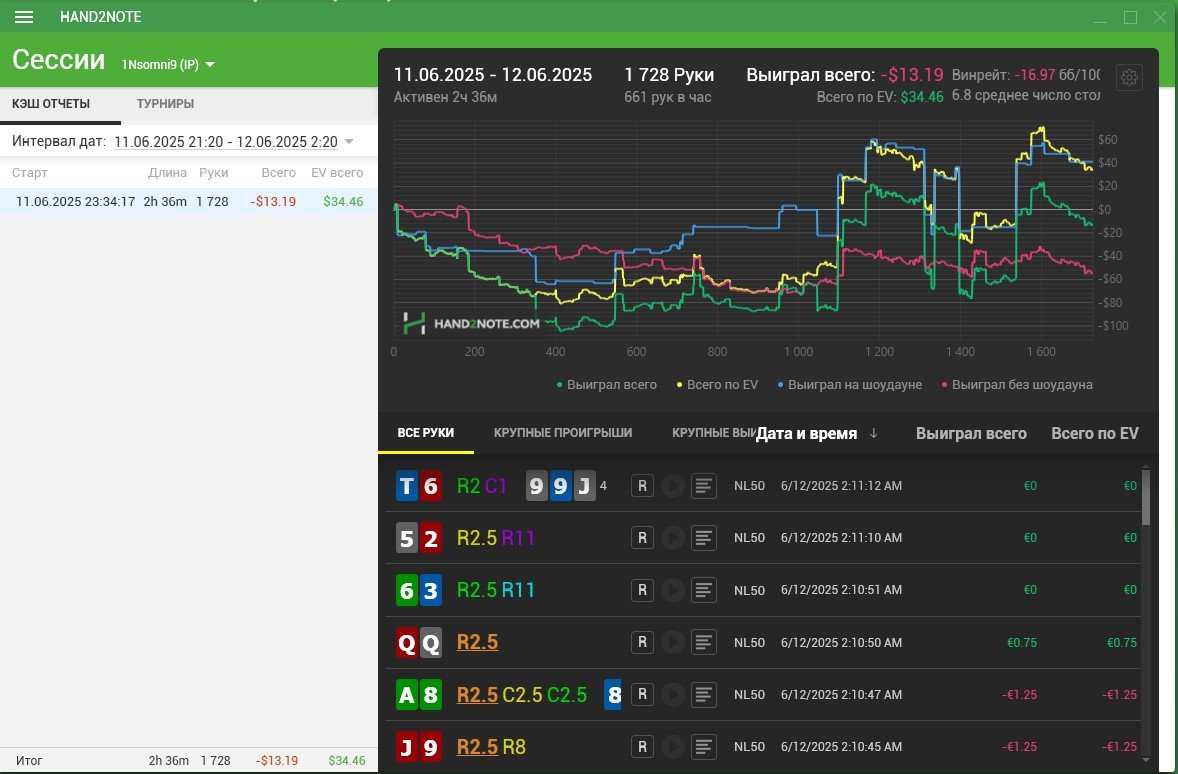Open the hamburger main menu

24,17
